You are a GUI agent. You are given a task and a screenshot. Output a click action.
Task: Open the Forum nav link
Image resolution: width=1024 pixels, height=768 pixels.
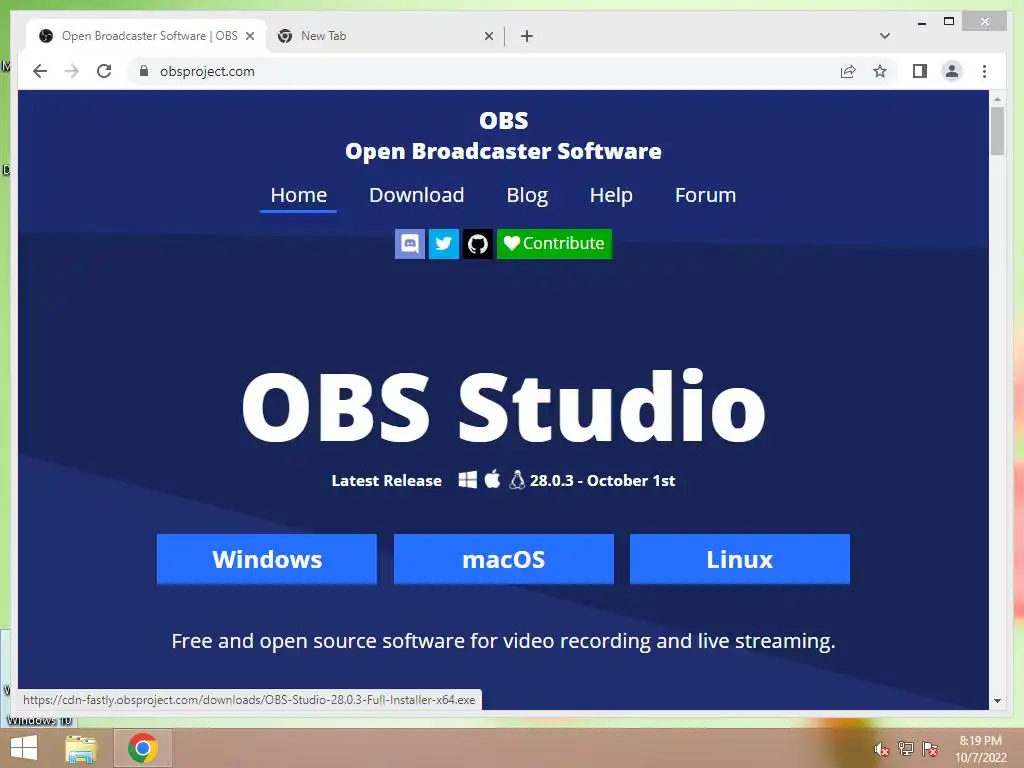pyautogui.click(x=705, y=195)
